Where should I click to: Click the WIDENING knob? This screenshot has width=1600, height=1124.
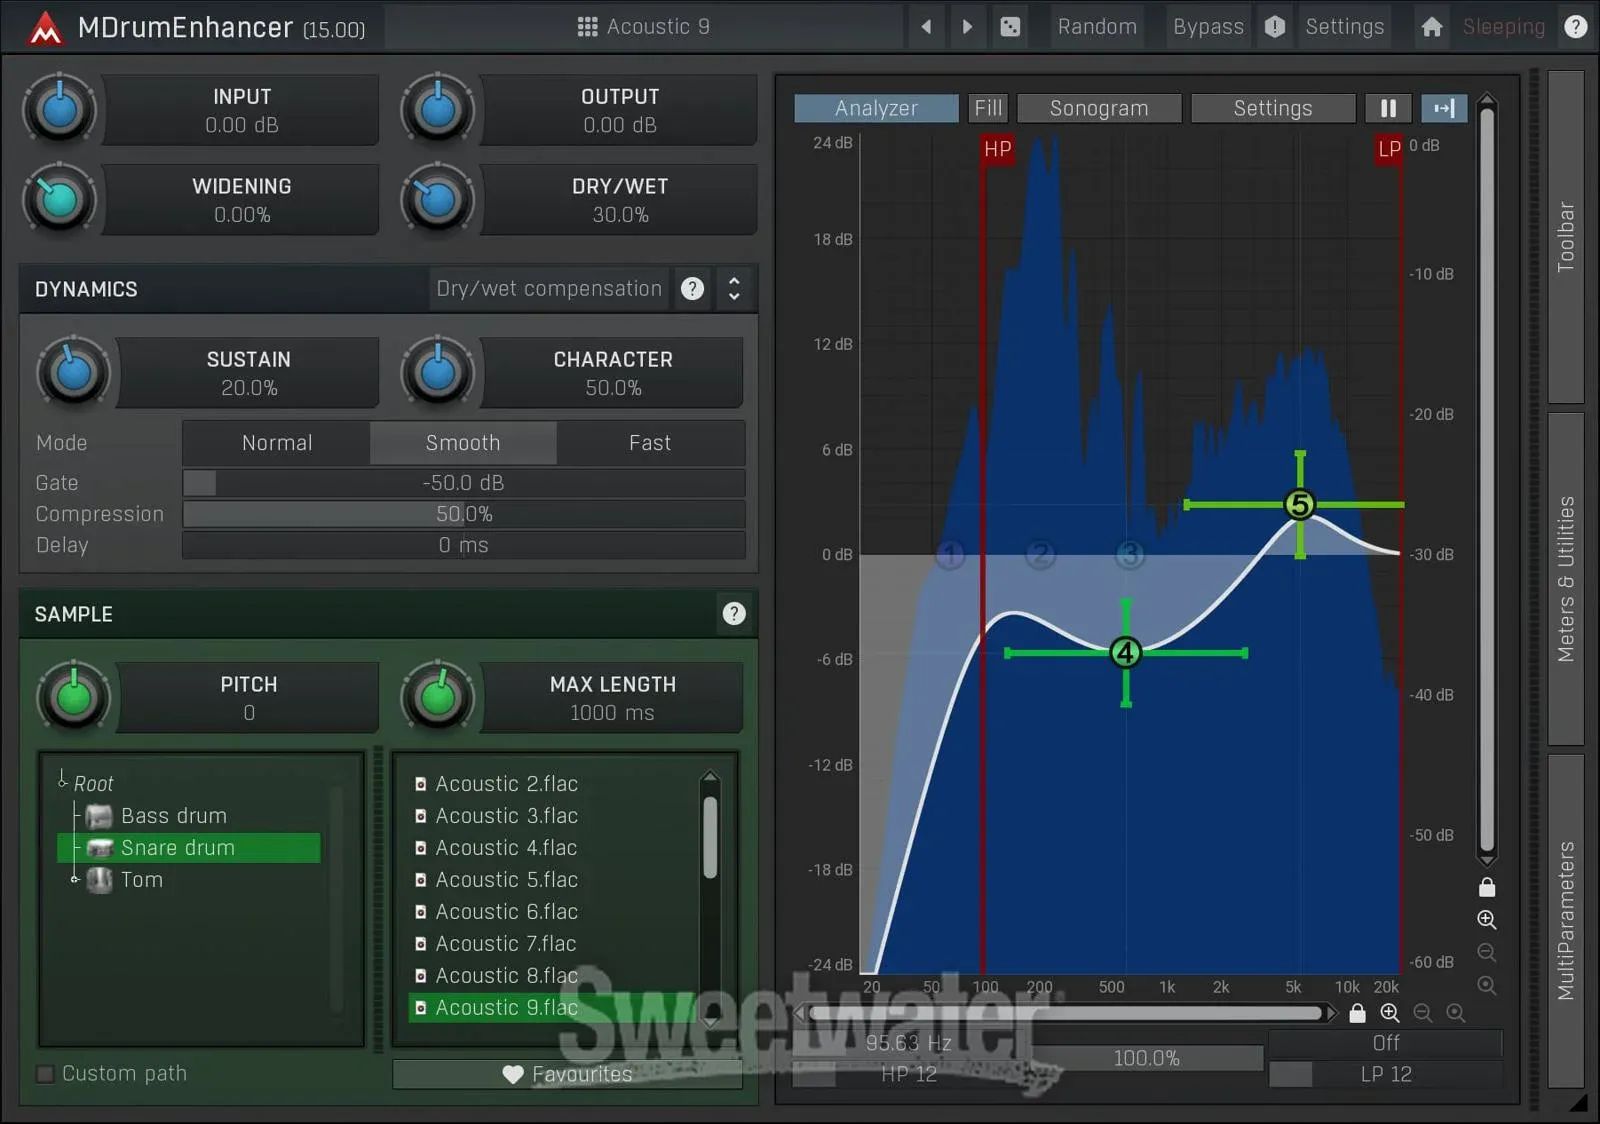pos(59,199)
